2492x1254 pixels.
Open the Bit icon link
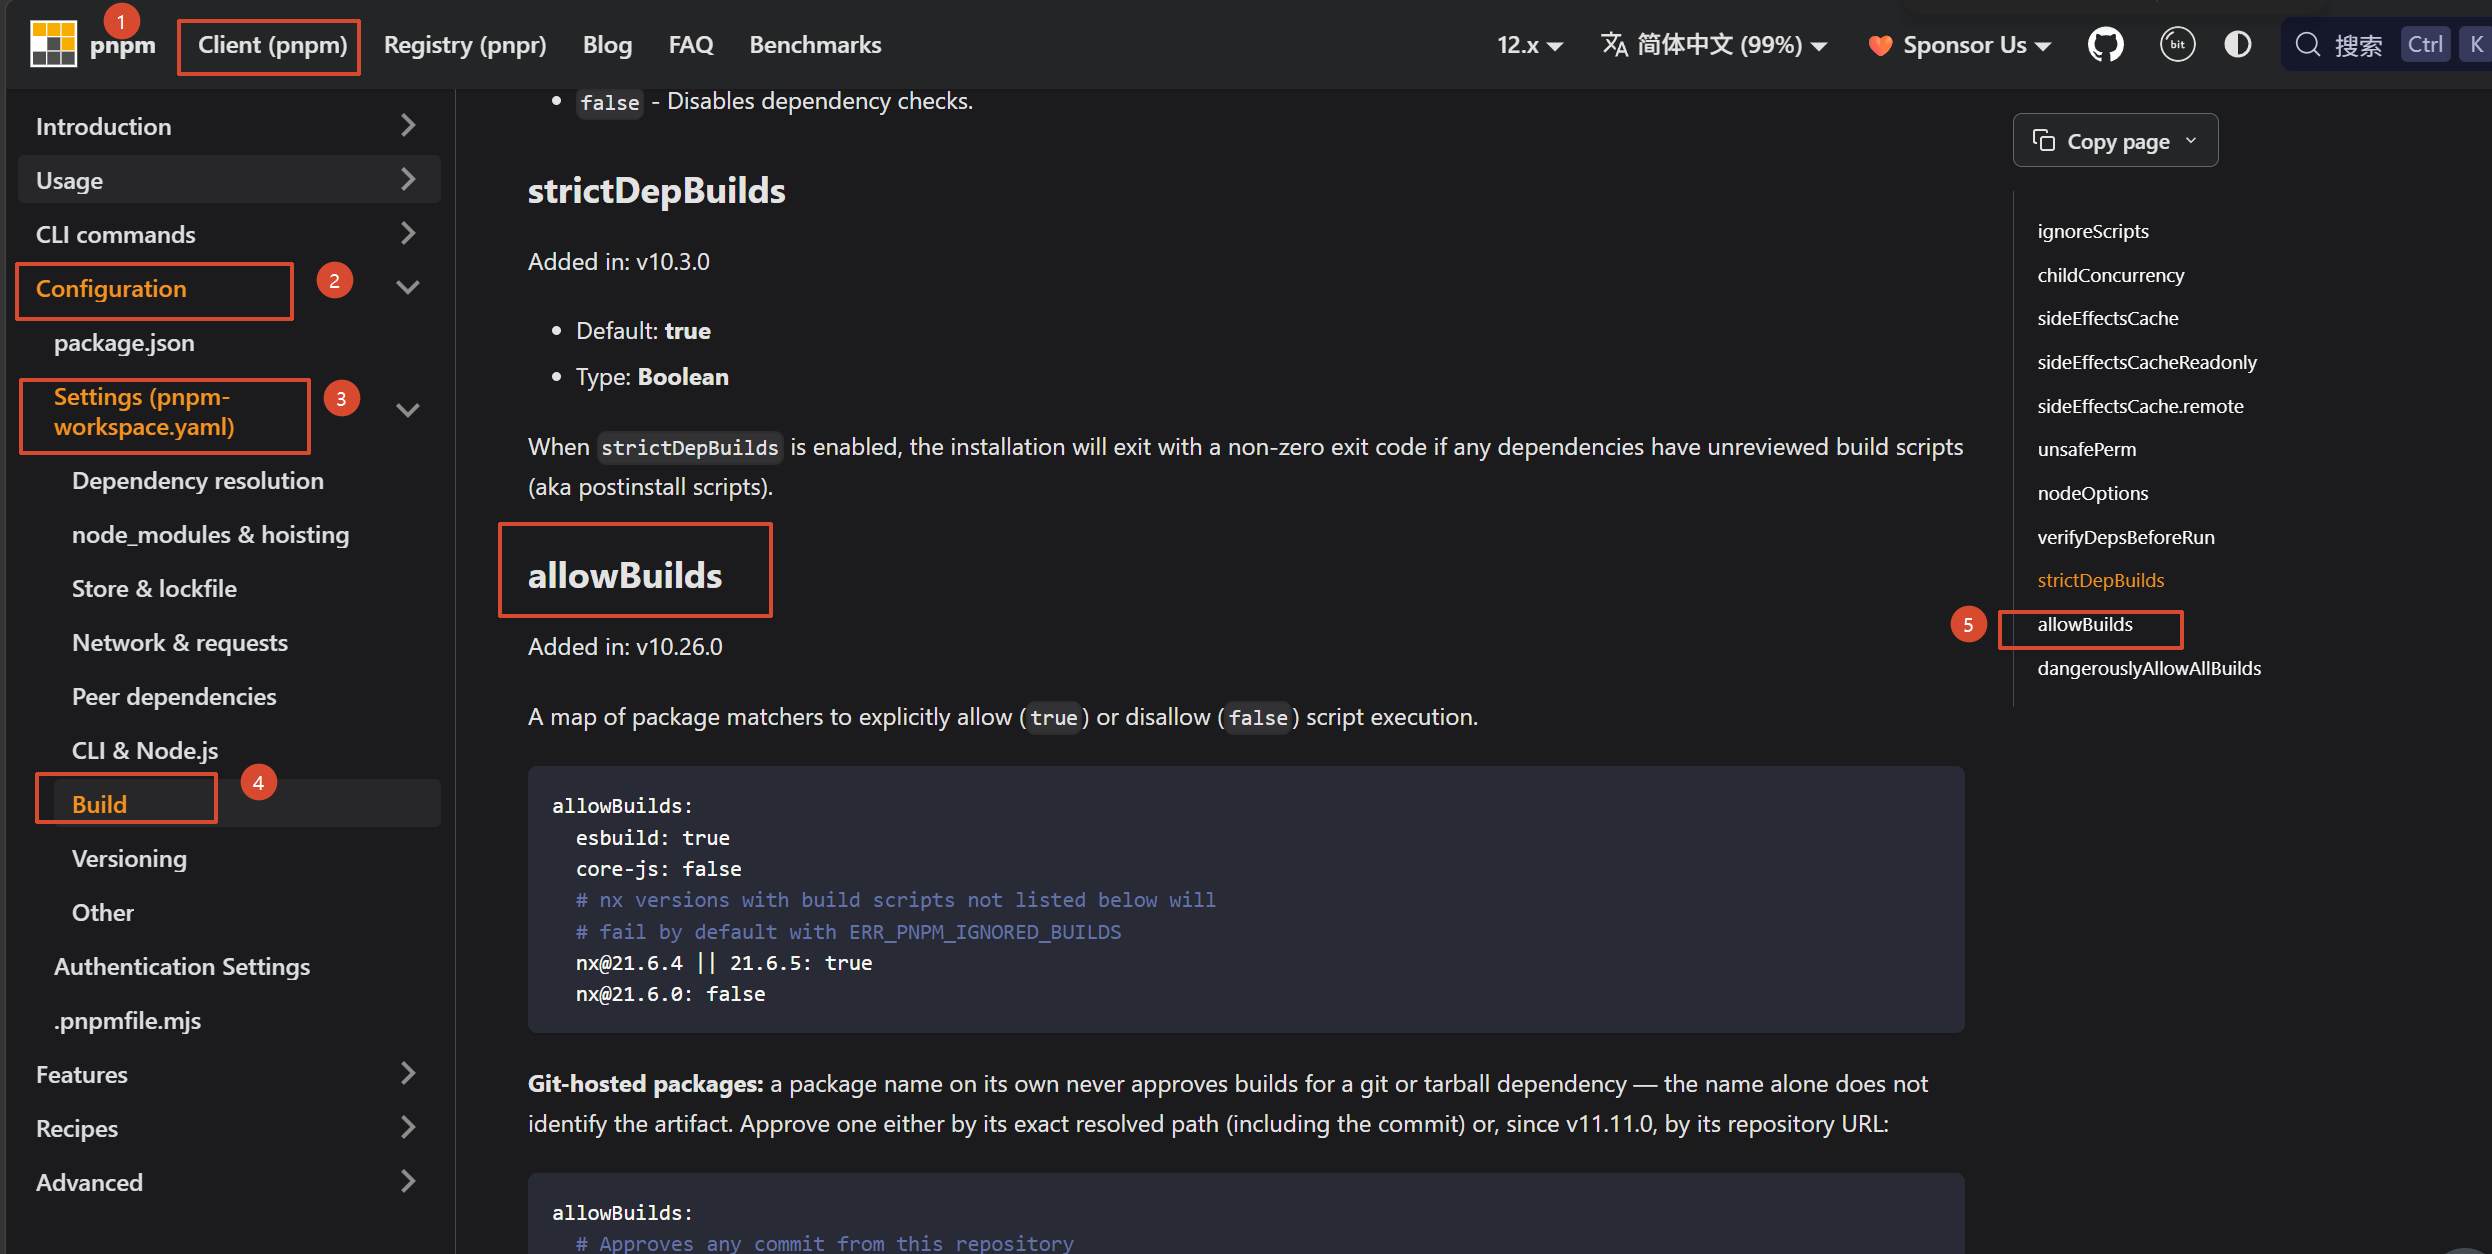point(2177,45)
